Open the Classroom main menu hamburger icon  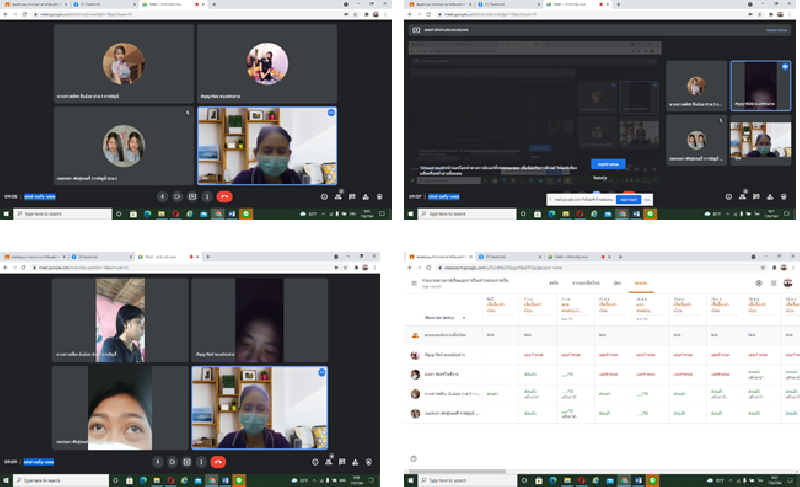click(413, 283)
